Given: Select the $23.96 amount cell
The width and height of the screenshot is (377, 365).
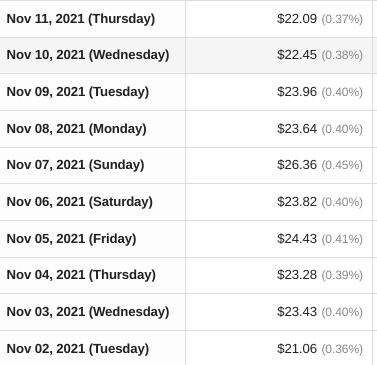Looking at the screenshot, I should click(x=279, y=92).
